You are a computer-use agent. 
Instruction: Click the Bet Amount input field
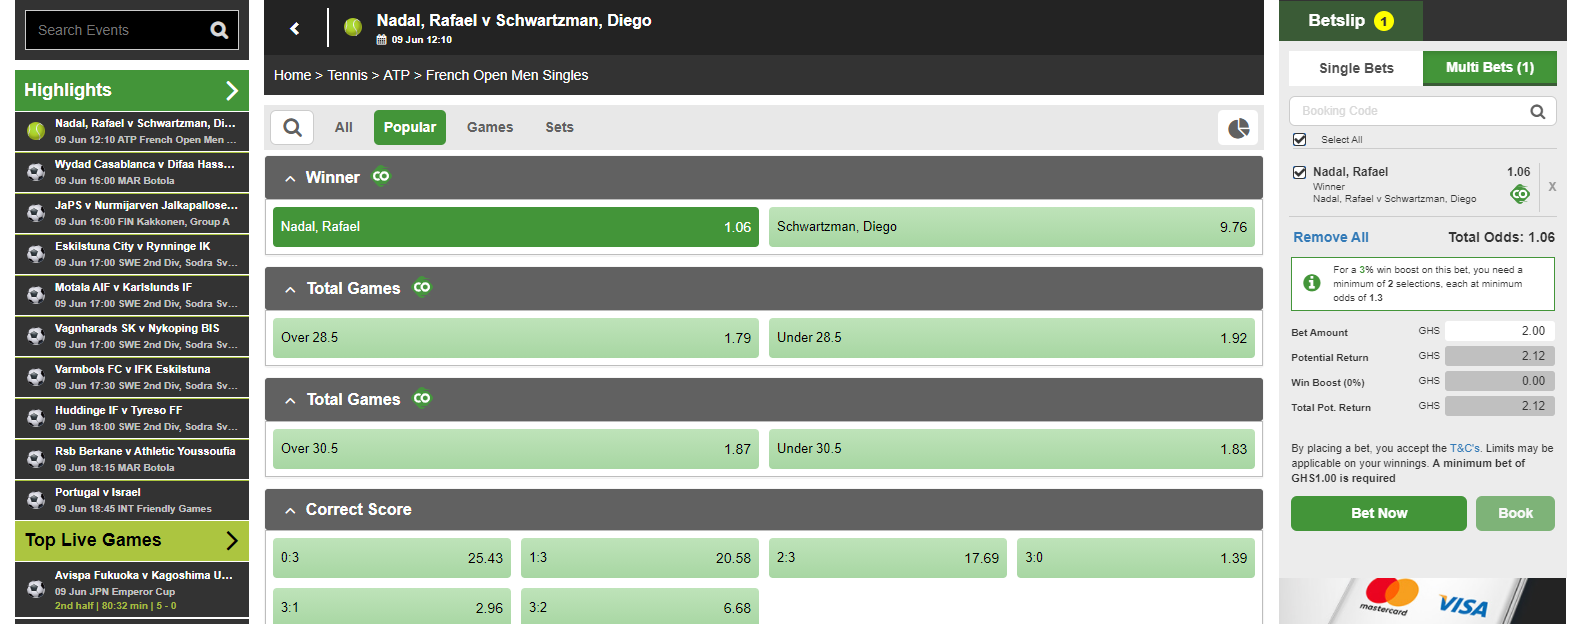coord(1499,331)
